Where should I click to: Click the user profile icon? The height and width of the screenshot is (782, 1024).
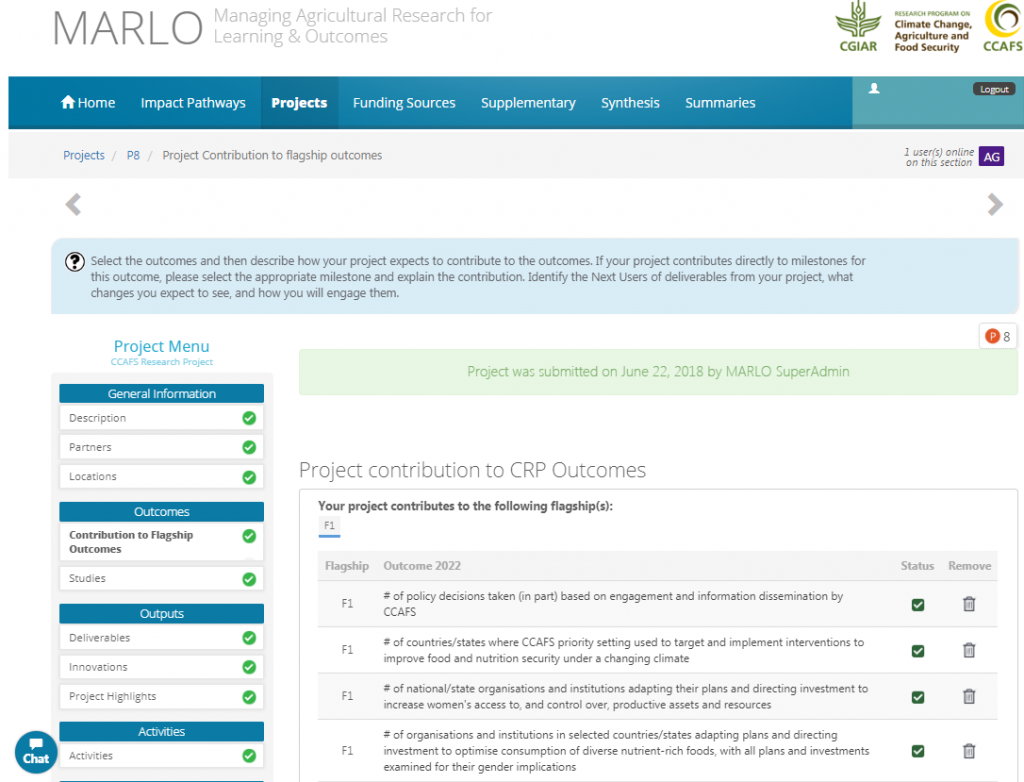(874, 89)
